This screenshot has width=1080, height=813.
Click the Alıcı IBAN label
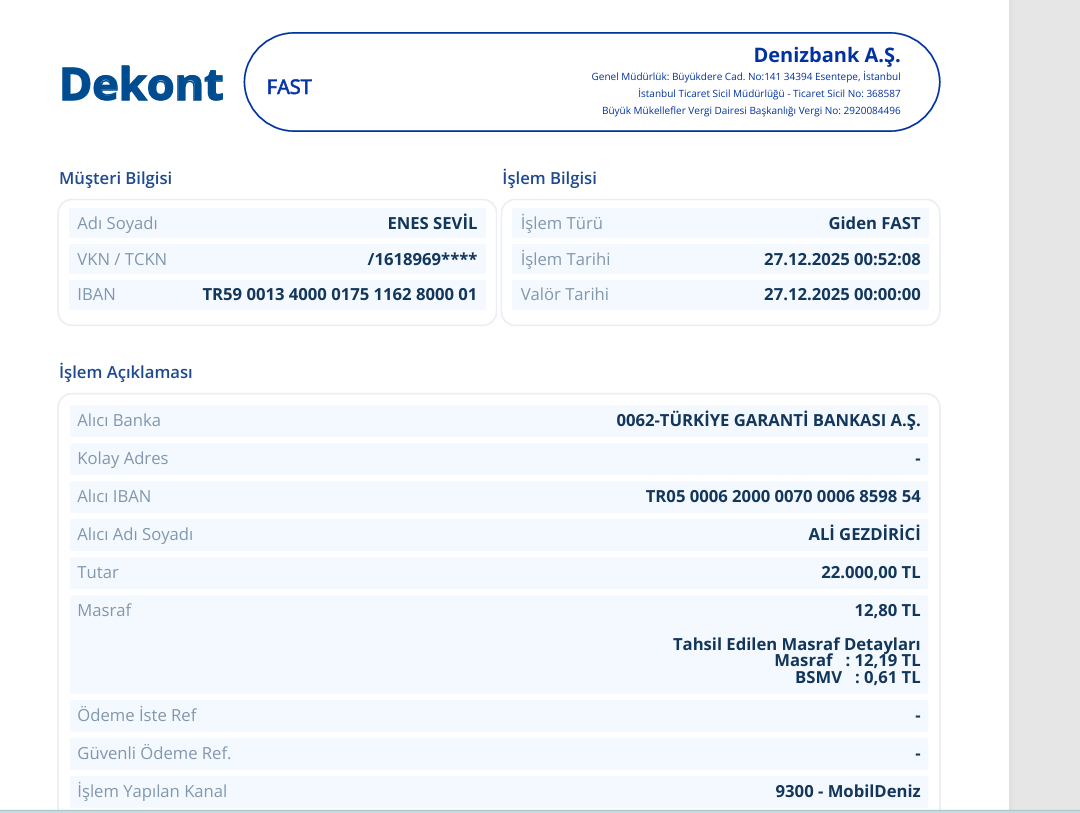[114, 496]
